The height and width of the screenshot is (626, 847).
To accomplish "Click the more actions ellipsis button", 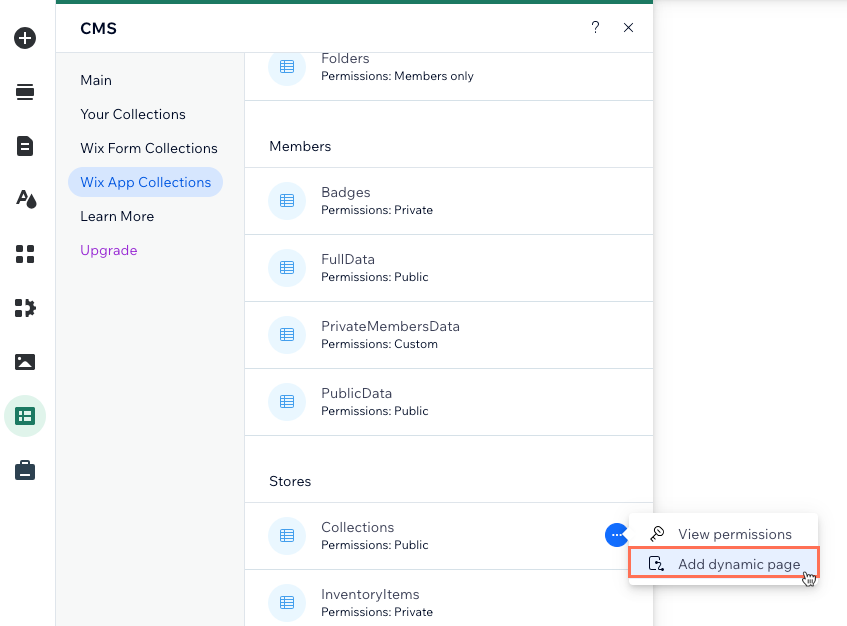I will (616, 535).
